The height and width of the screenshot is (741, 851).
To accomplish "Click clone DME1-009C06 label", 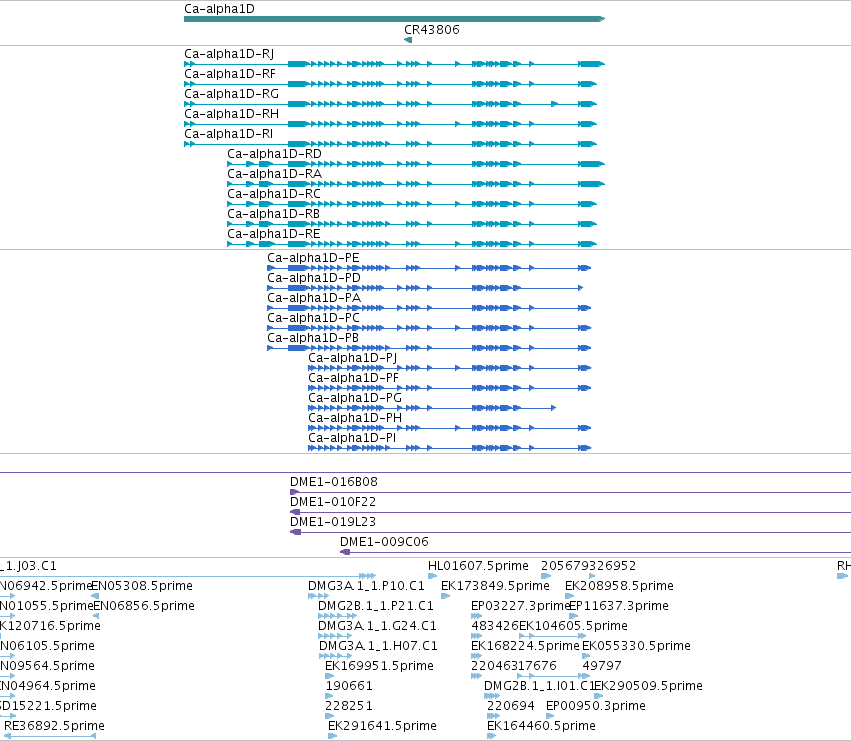I will (384, 542).
